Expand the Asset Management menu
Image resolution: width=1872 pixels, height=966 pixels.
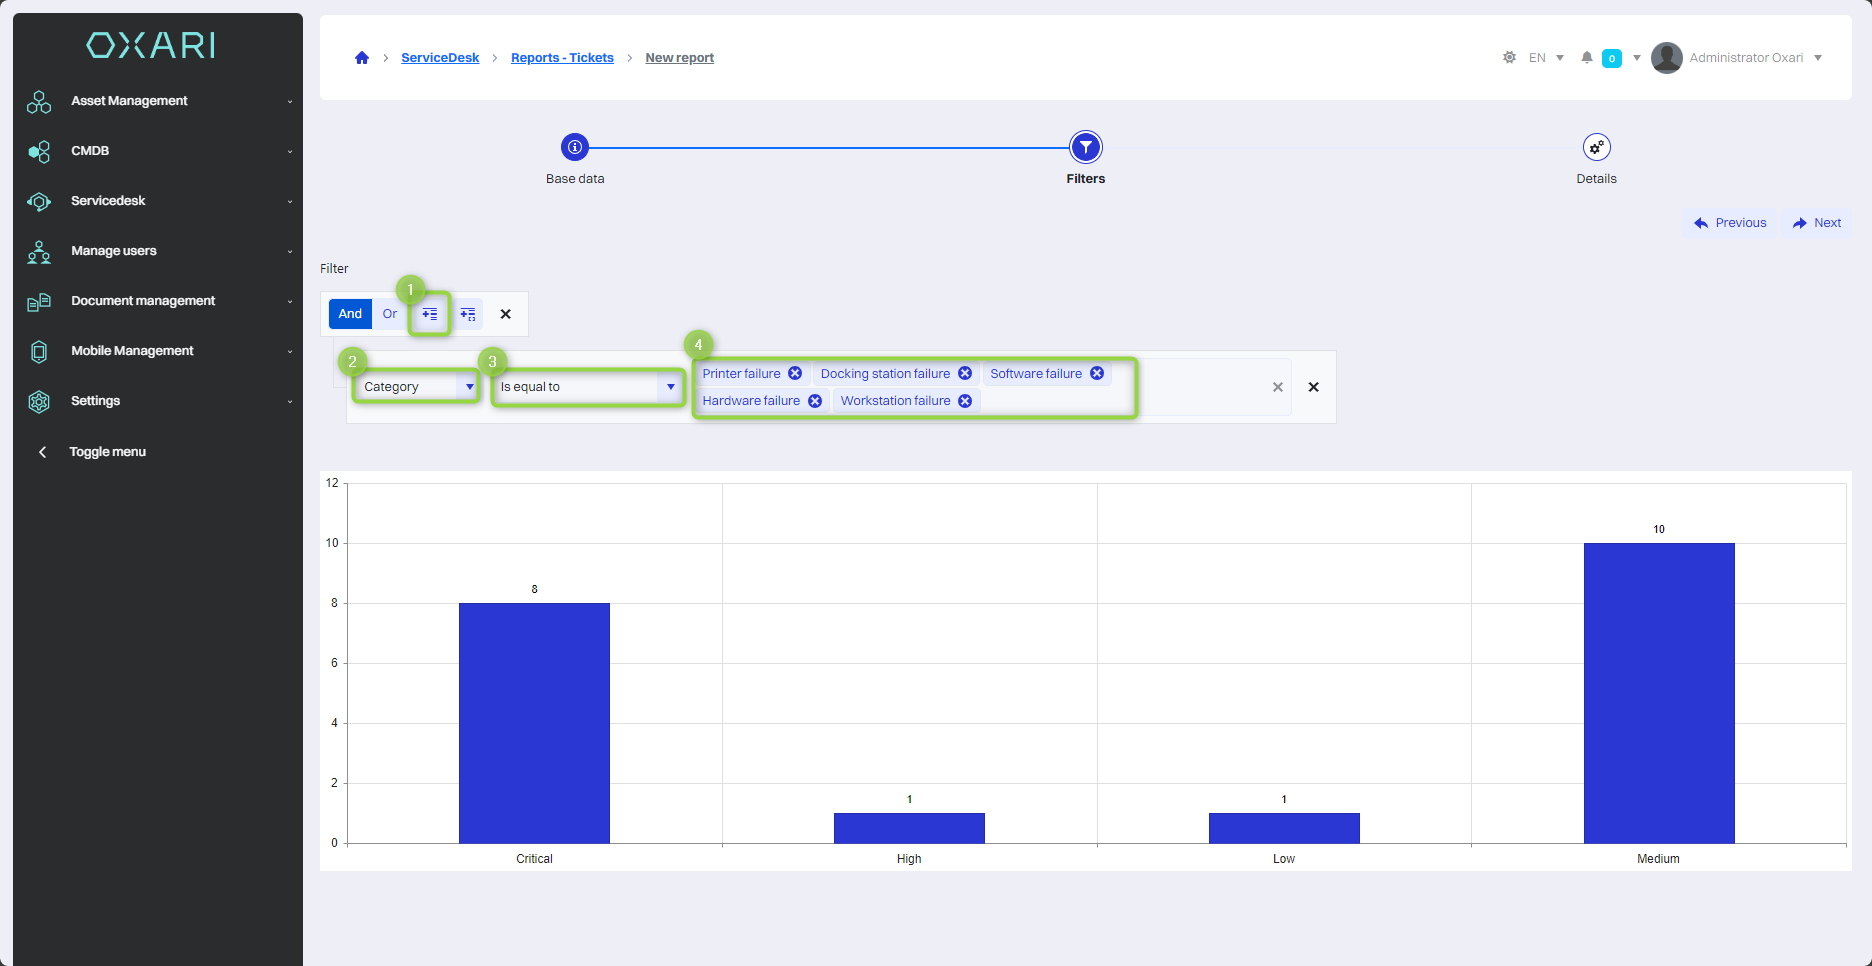[x=160, y=101]
